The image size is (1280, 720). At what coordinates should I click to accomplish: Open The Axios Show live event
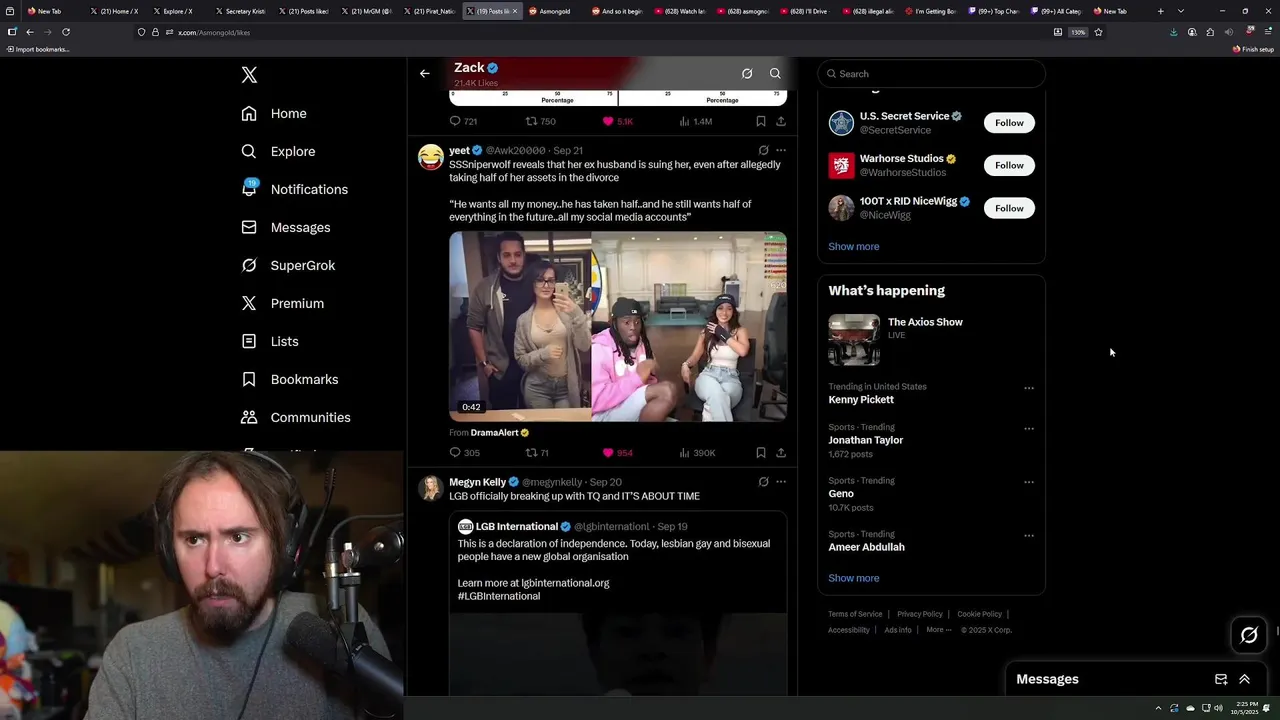tap(931, 340)
